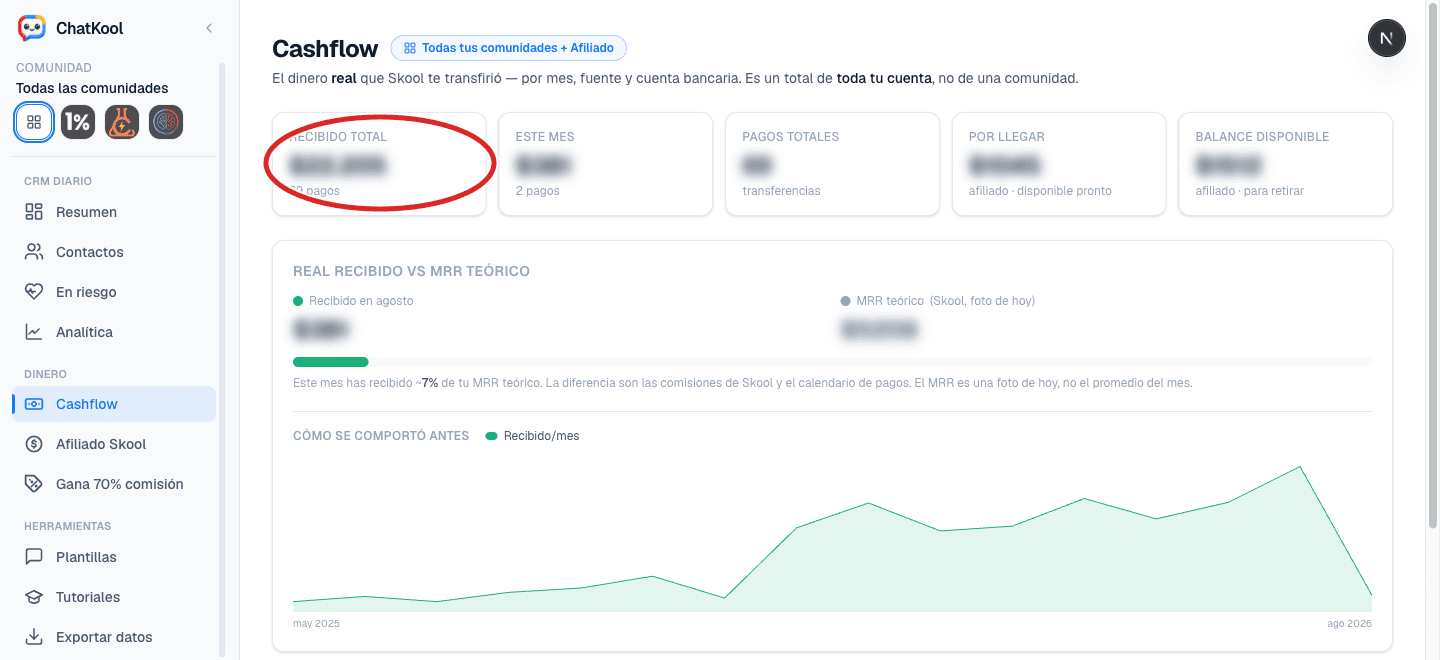Click the Afiliado Skool dollar icon
This screenshot has width=1440, height=660.
(x=34, y=444)
